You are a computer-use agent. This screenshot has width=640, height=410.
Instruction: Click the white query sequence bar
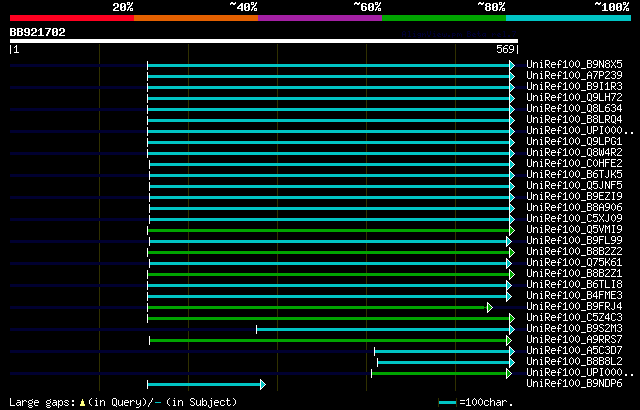pos(264,41)
